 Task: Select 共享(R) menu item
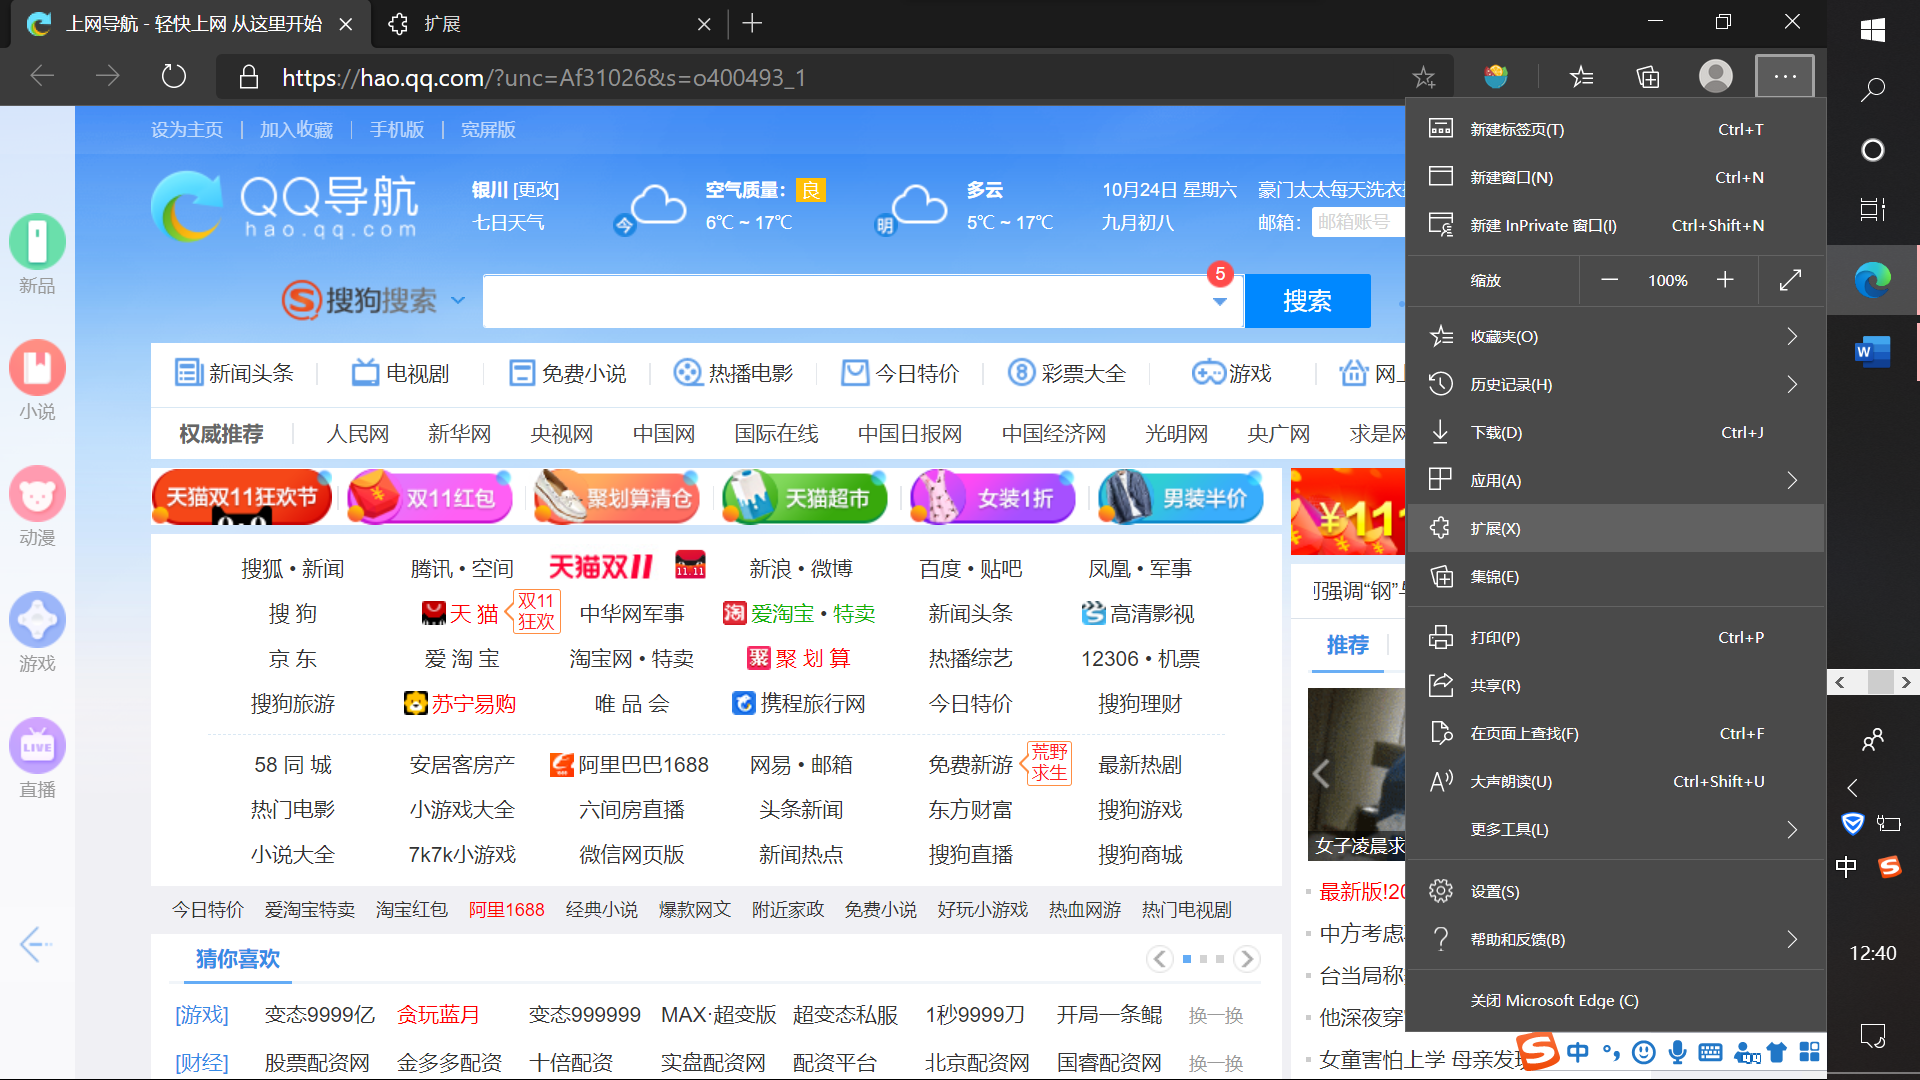[x=1615, y=685]
